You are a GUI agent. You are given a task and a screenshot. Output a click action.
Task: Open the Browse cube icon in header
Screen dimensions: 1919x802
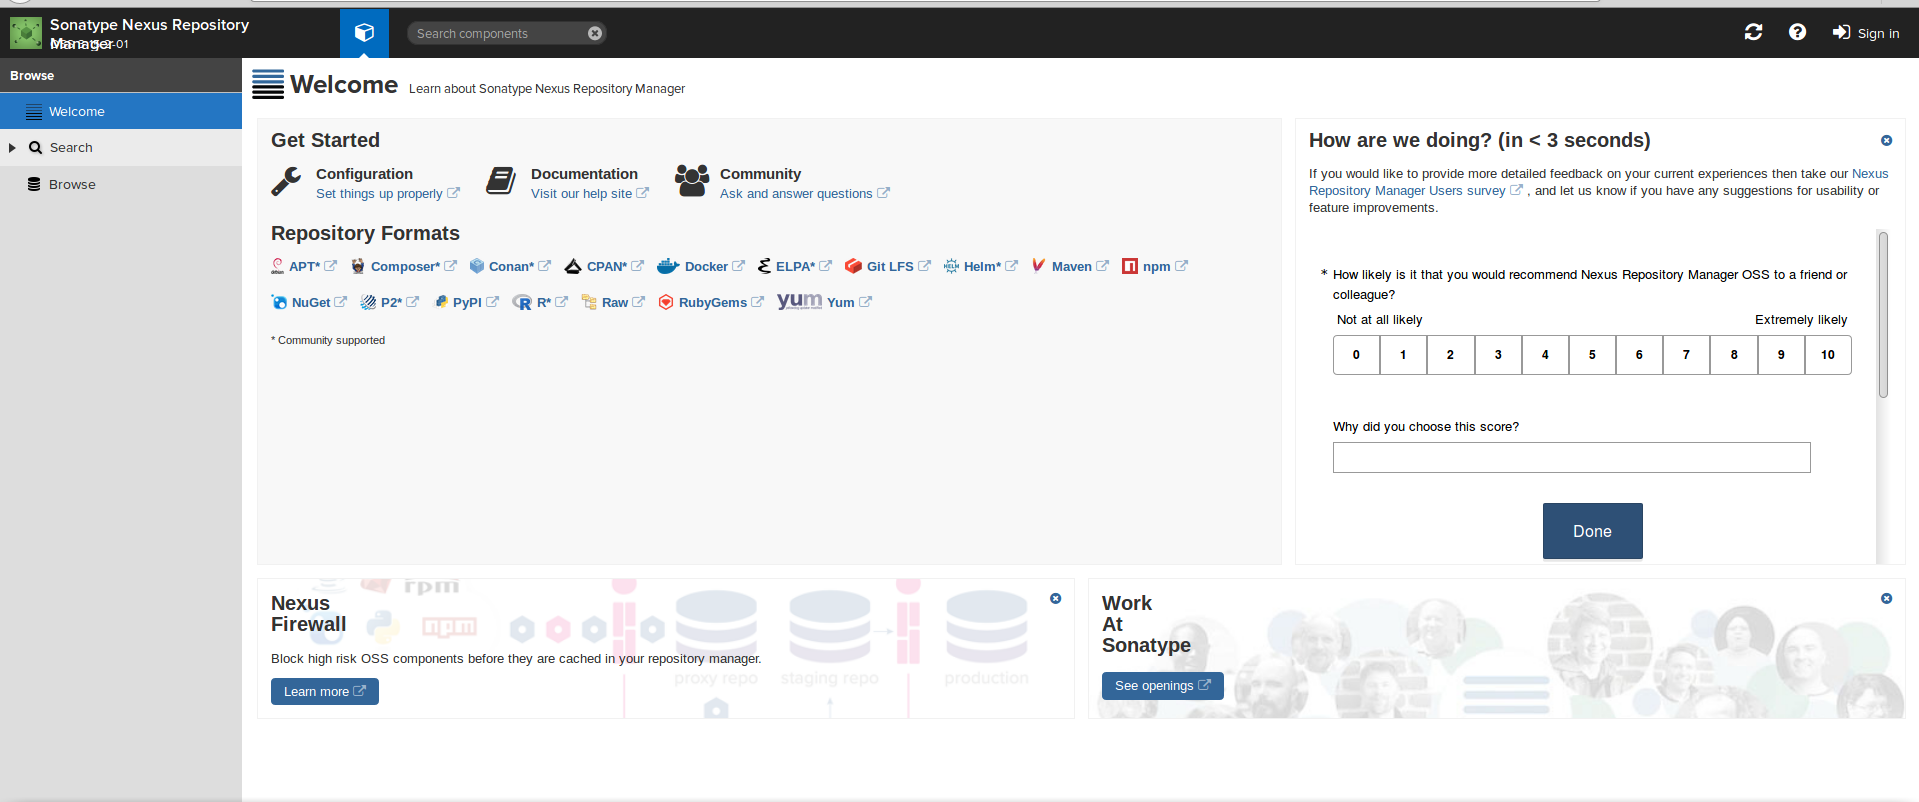pos(364,33)
